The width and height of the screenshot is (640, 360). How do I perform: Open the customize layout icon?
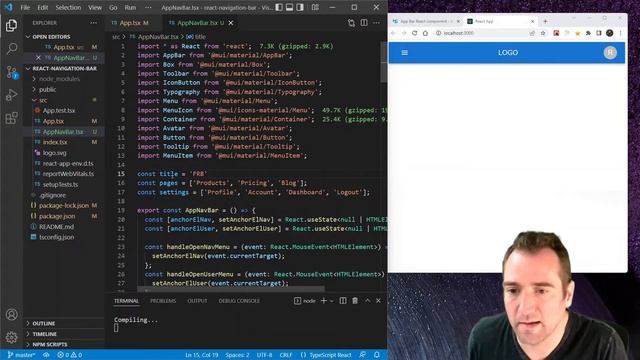point(316,7)
